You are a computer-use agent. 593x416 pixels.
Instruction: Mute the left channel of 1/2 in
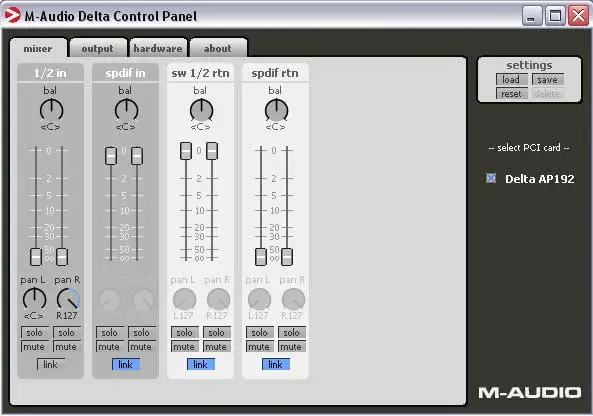(34, 346)
